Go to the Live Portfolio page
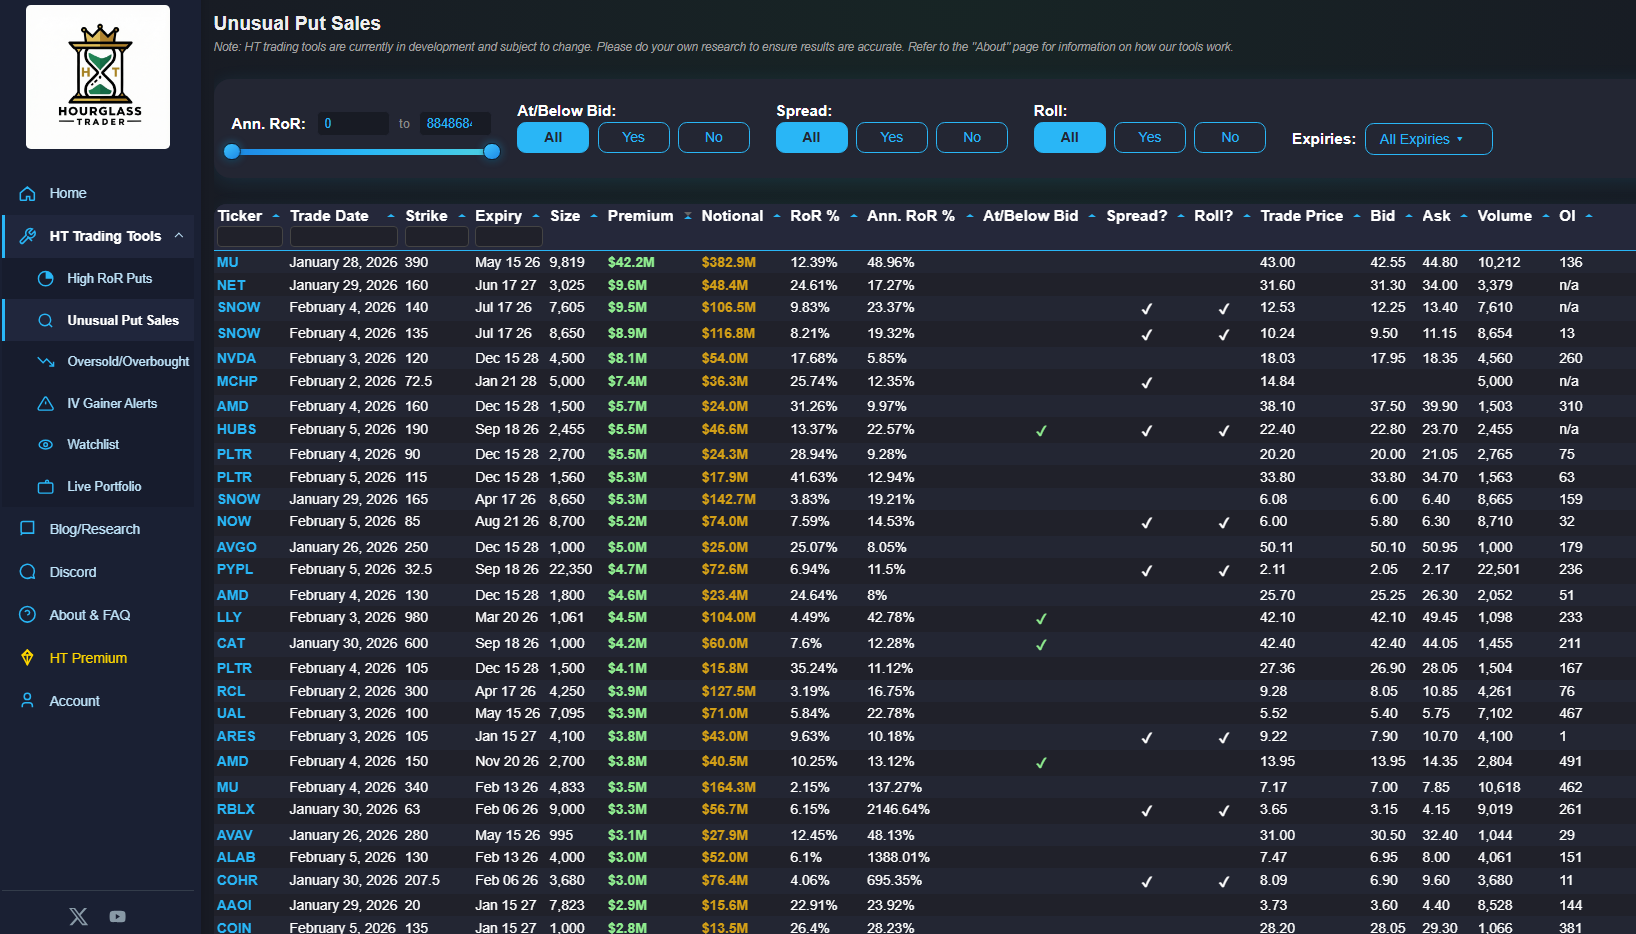This screenshot has height=934, width=1636. pos(104,487)
